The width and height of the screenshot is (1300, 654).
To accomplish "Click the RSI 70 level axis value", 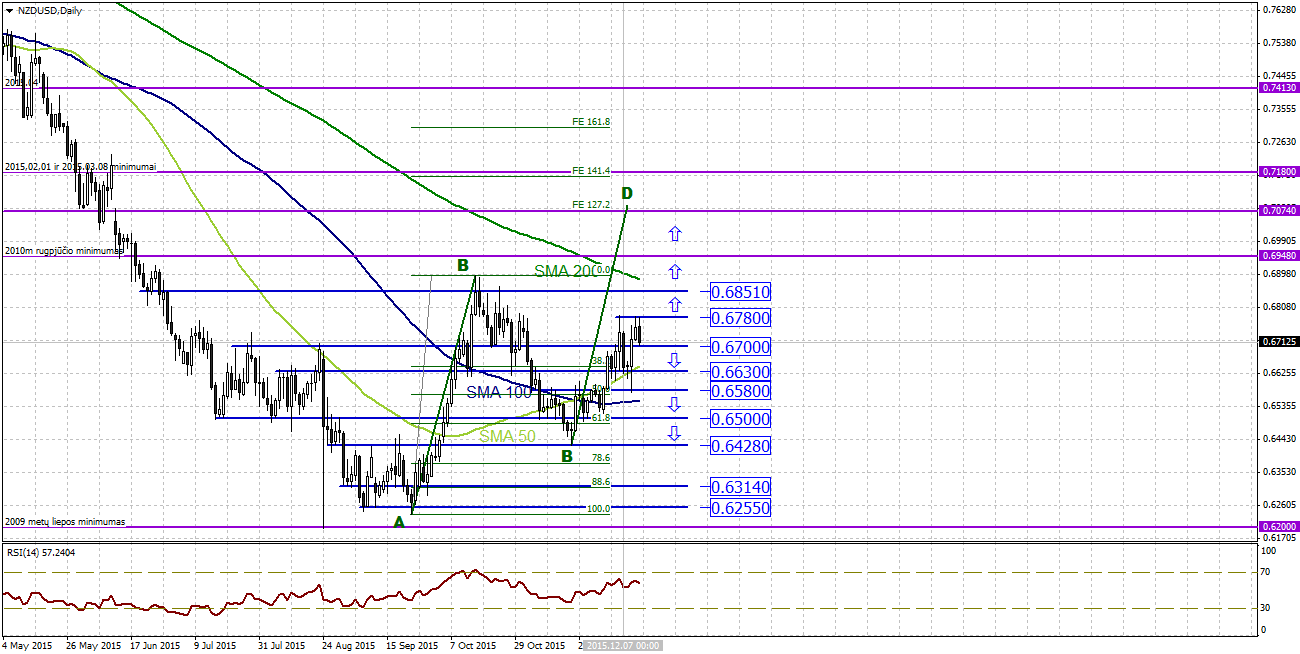I will [1266, 572].
